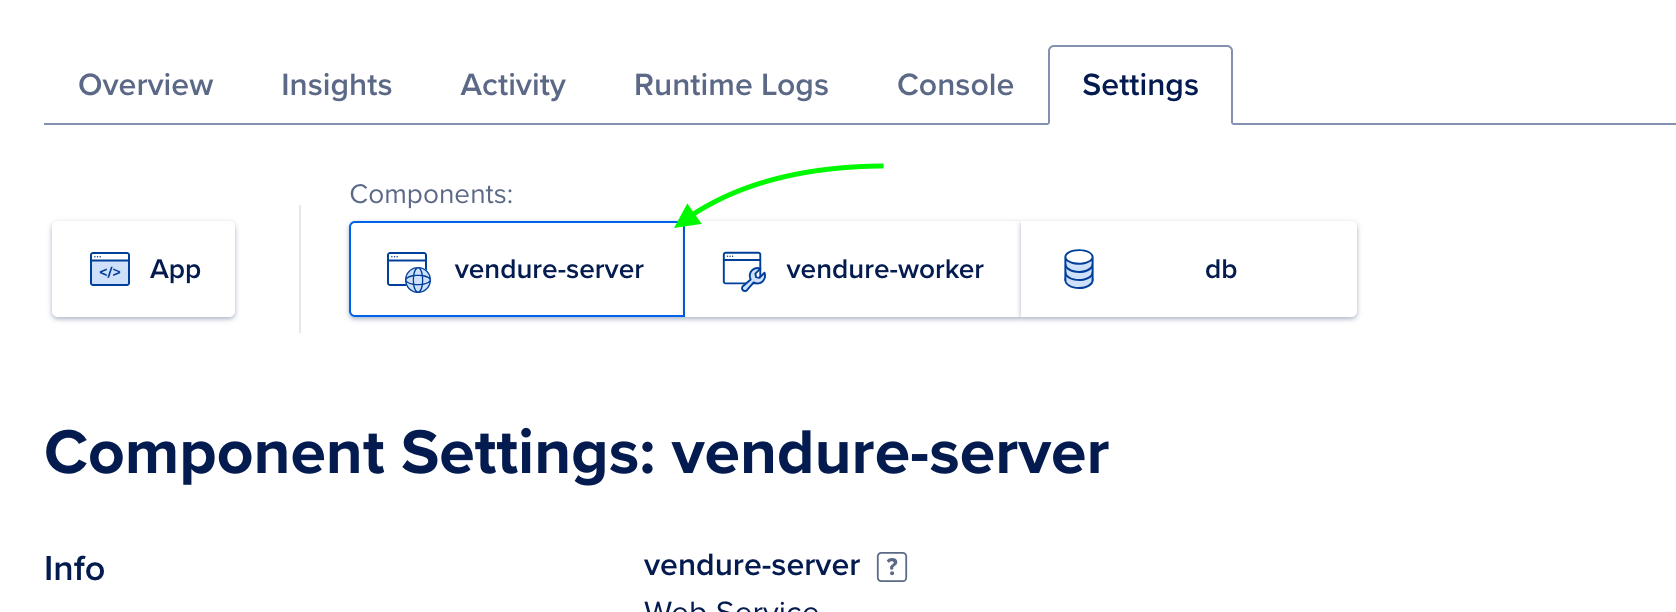Click the Components: label text
This screenshot has height=612, width=1676.
click(x=431, y=194)
